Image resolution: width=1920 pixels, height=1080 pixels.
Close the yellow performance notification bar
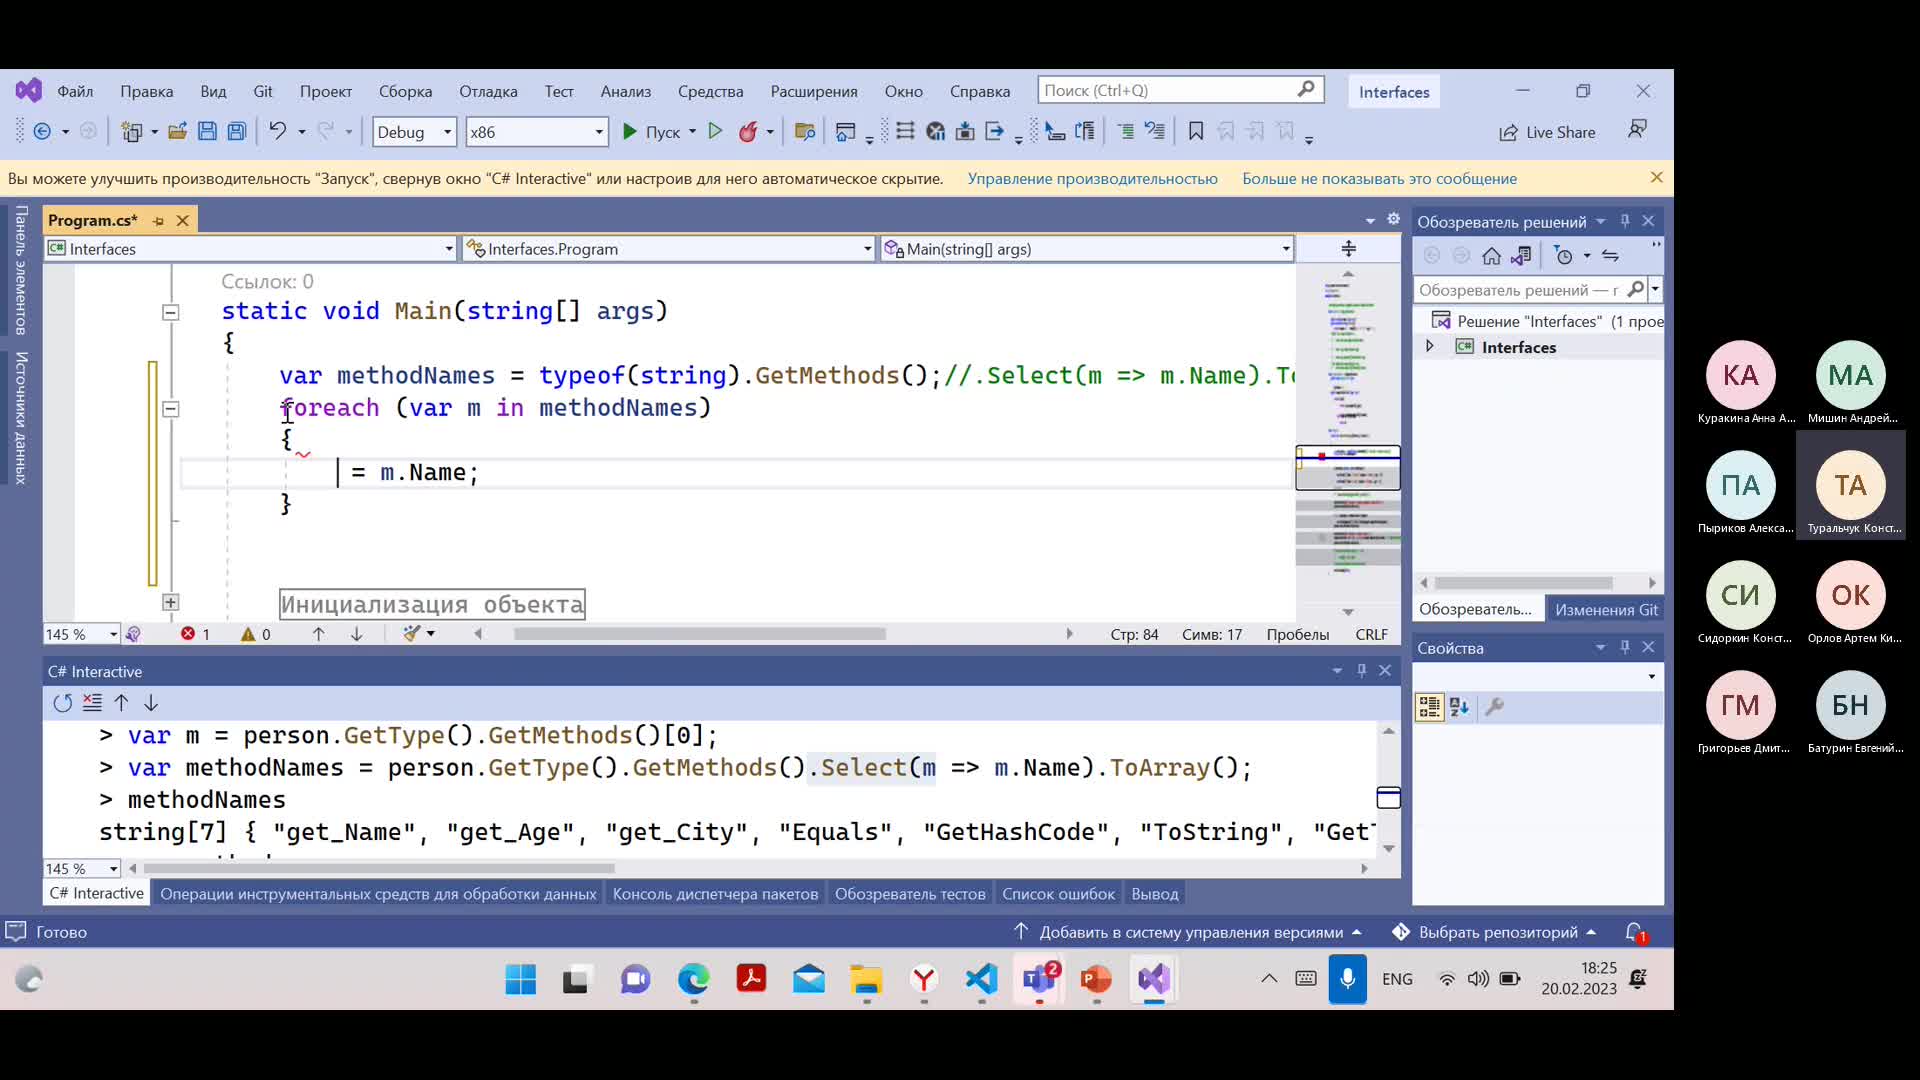click(x=1656, y=177)
